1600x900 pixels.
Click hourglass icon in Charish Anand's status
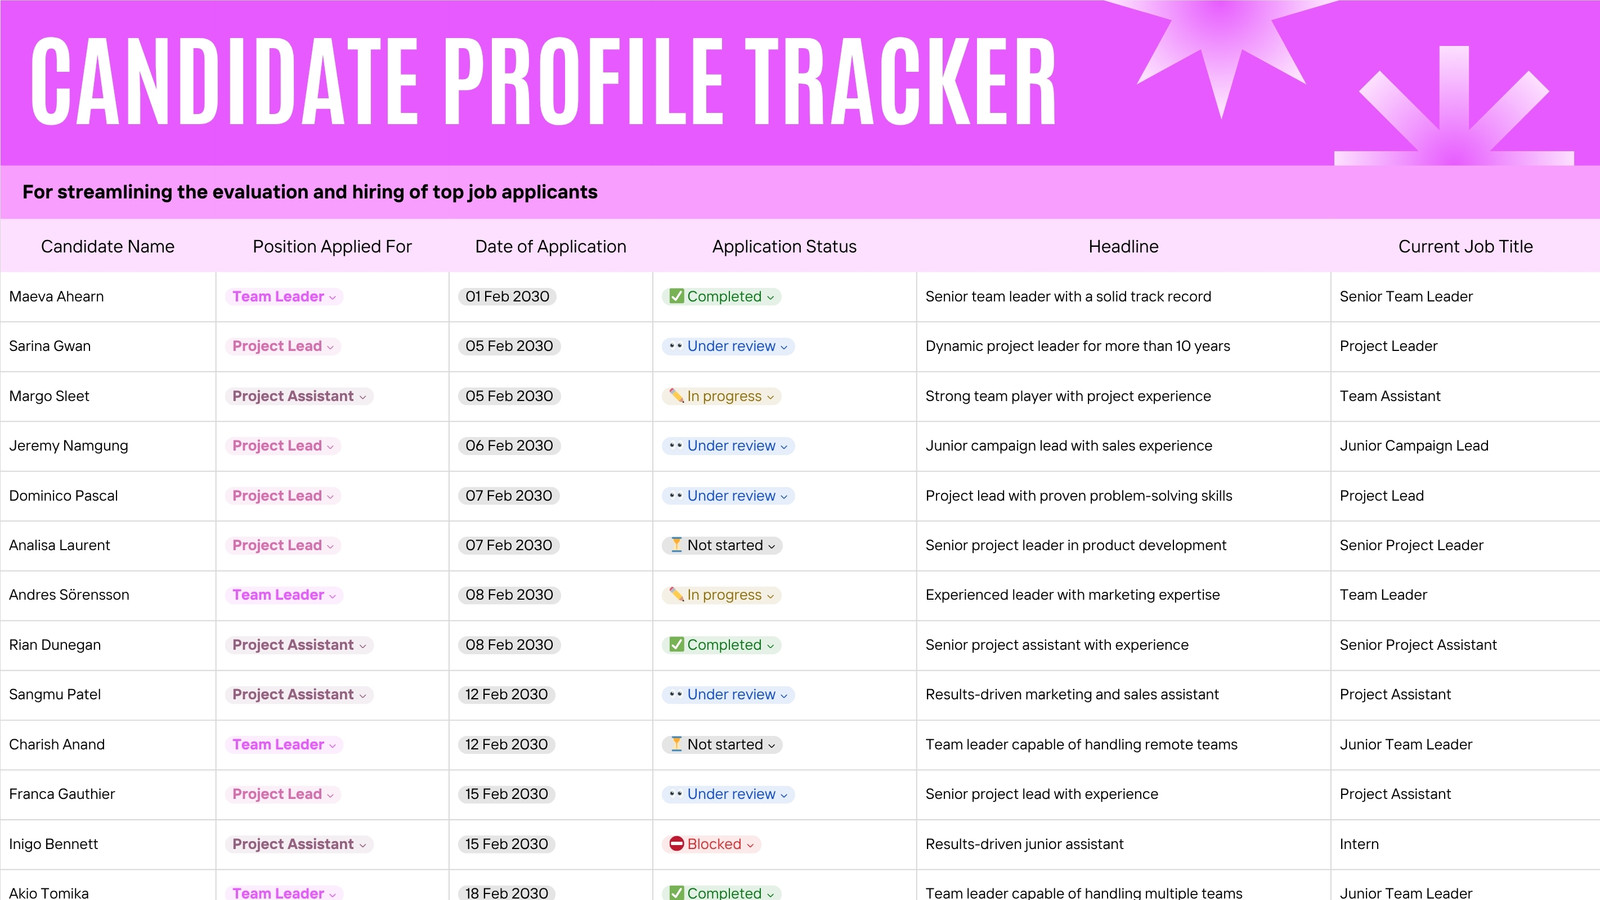(677, 744)
